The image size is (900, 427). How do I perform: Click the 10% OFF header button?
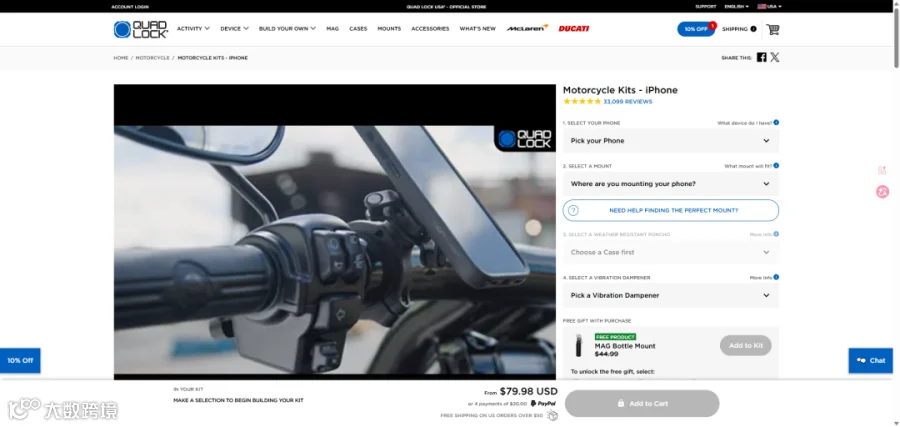tap(696, 29)
